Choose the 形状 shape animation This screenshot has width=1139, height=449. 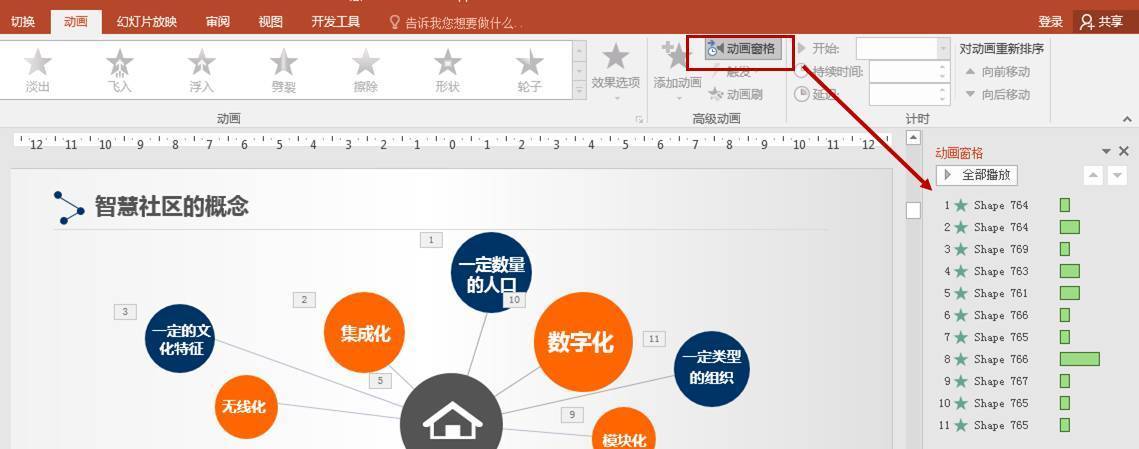[448, 71]
